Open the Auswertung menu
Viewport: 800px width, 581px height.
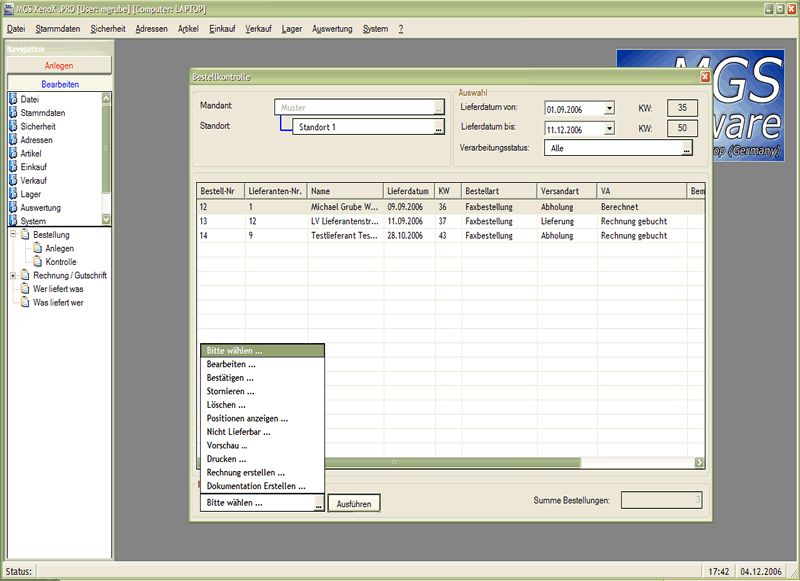point(332,29)
